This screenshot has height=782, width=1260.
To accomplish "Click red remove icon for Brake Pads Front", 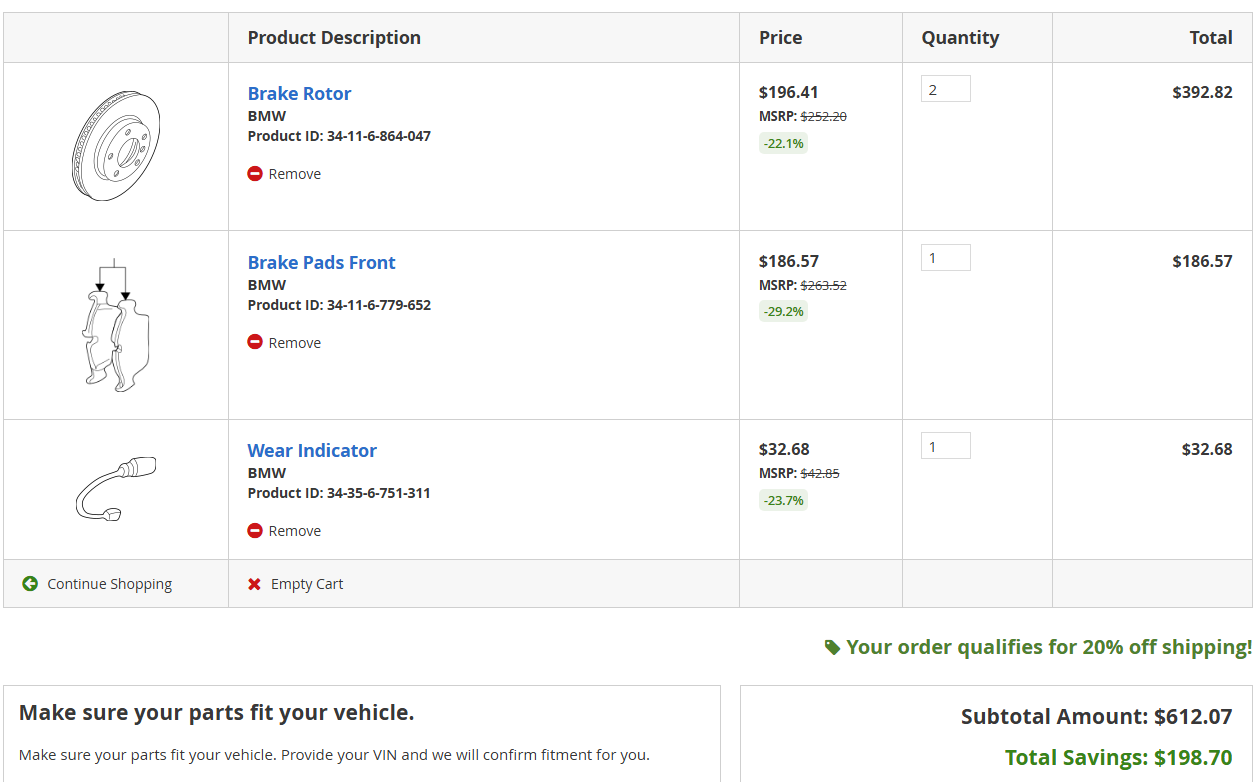I will 255,342.
